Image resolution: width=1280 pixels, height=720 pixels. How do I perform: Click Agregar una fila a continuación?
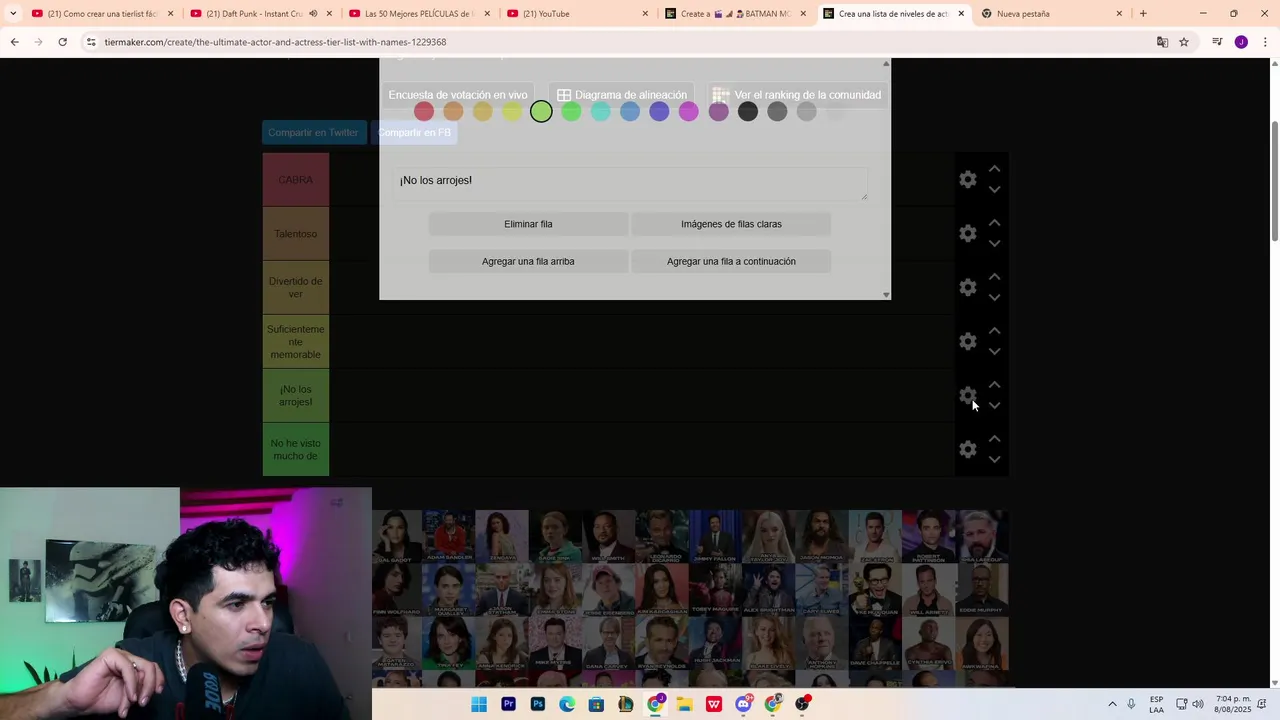731,261
